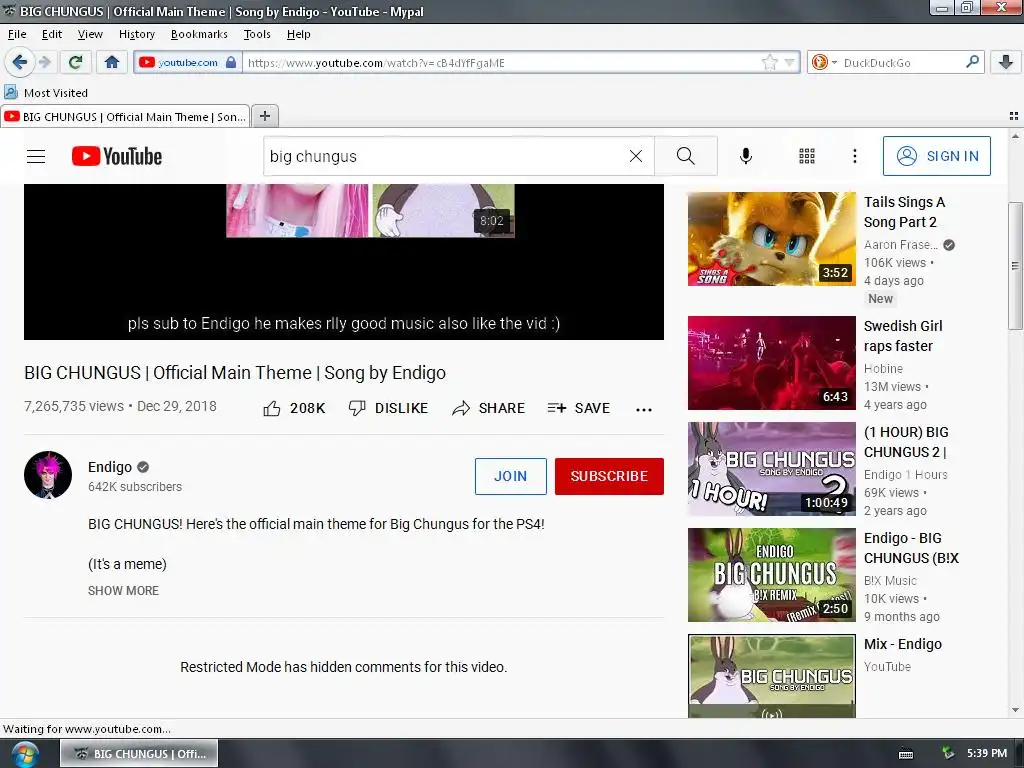1024x768 pixels.
Task: Click the 8:02 end-screen video thumbnail
Action: click(443, 210)
